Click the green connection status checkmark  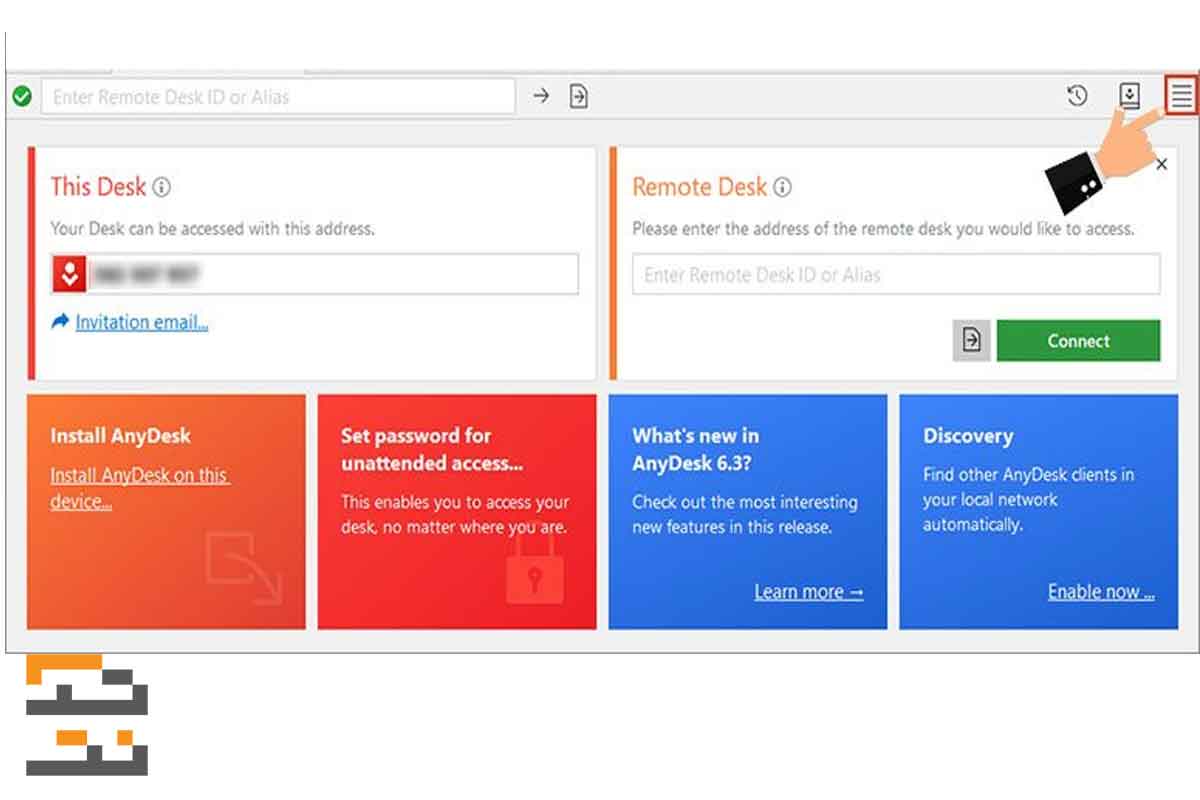click(22, 97)
